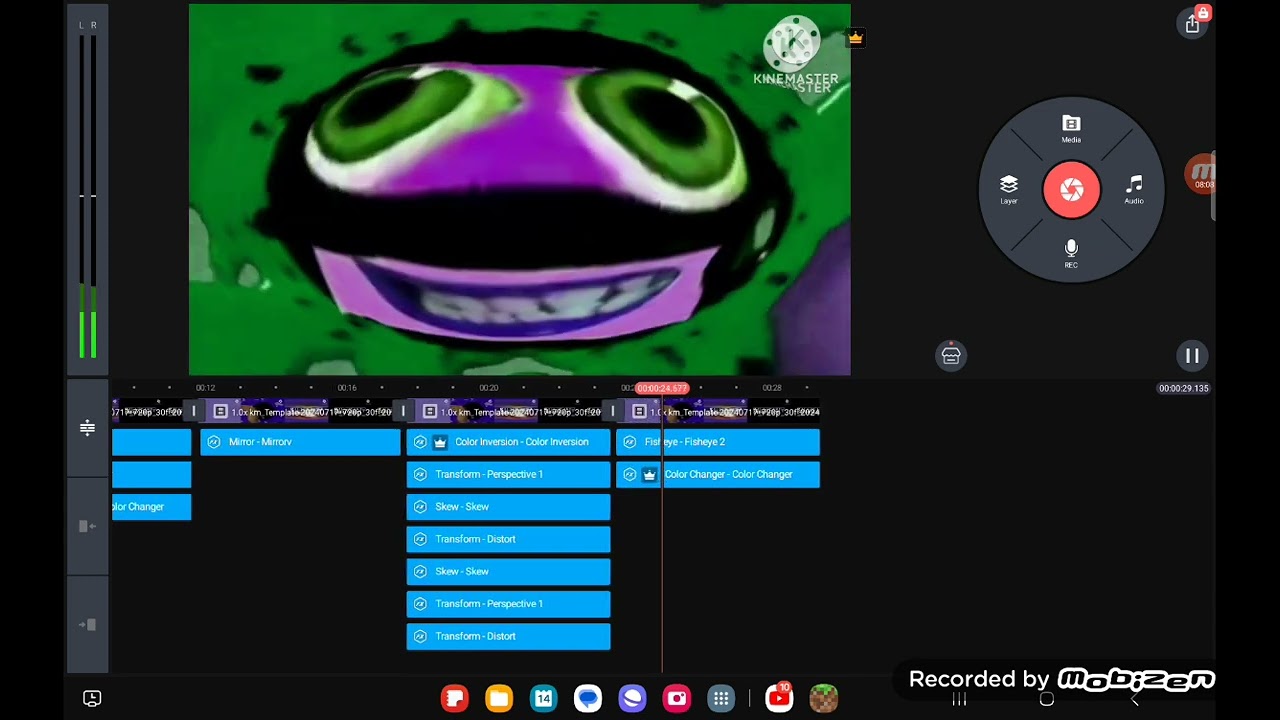Open the all-apps grid drawer
This screenshot has height=720, width=1280.
[721, 698]
